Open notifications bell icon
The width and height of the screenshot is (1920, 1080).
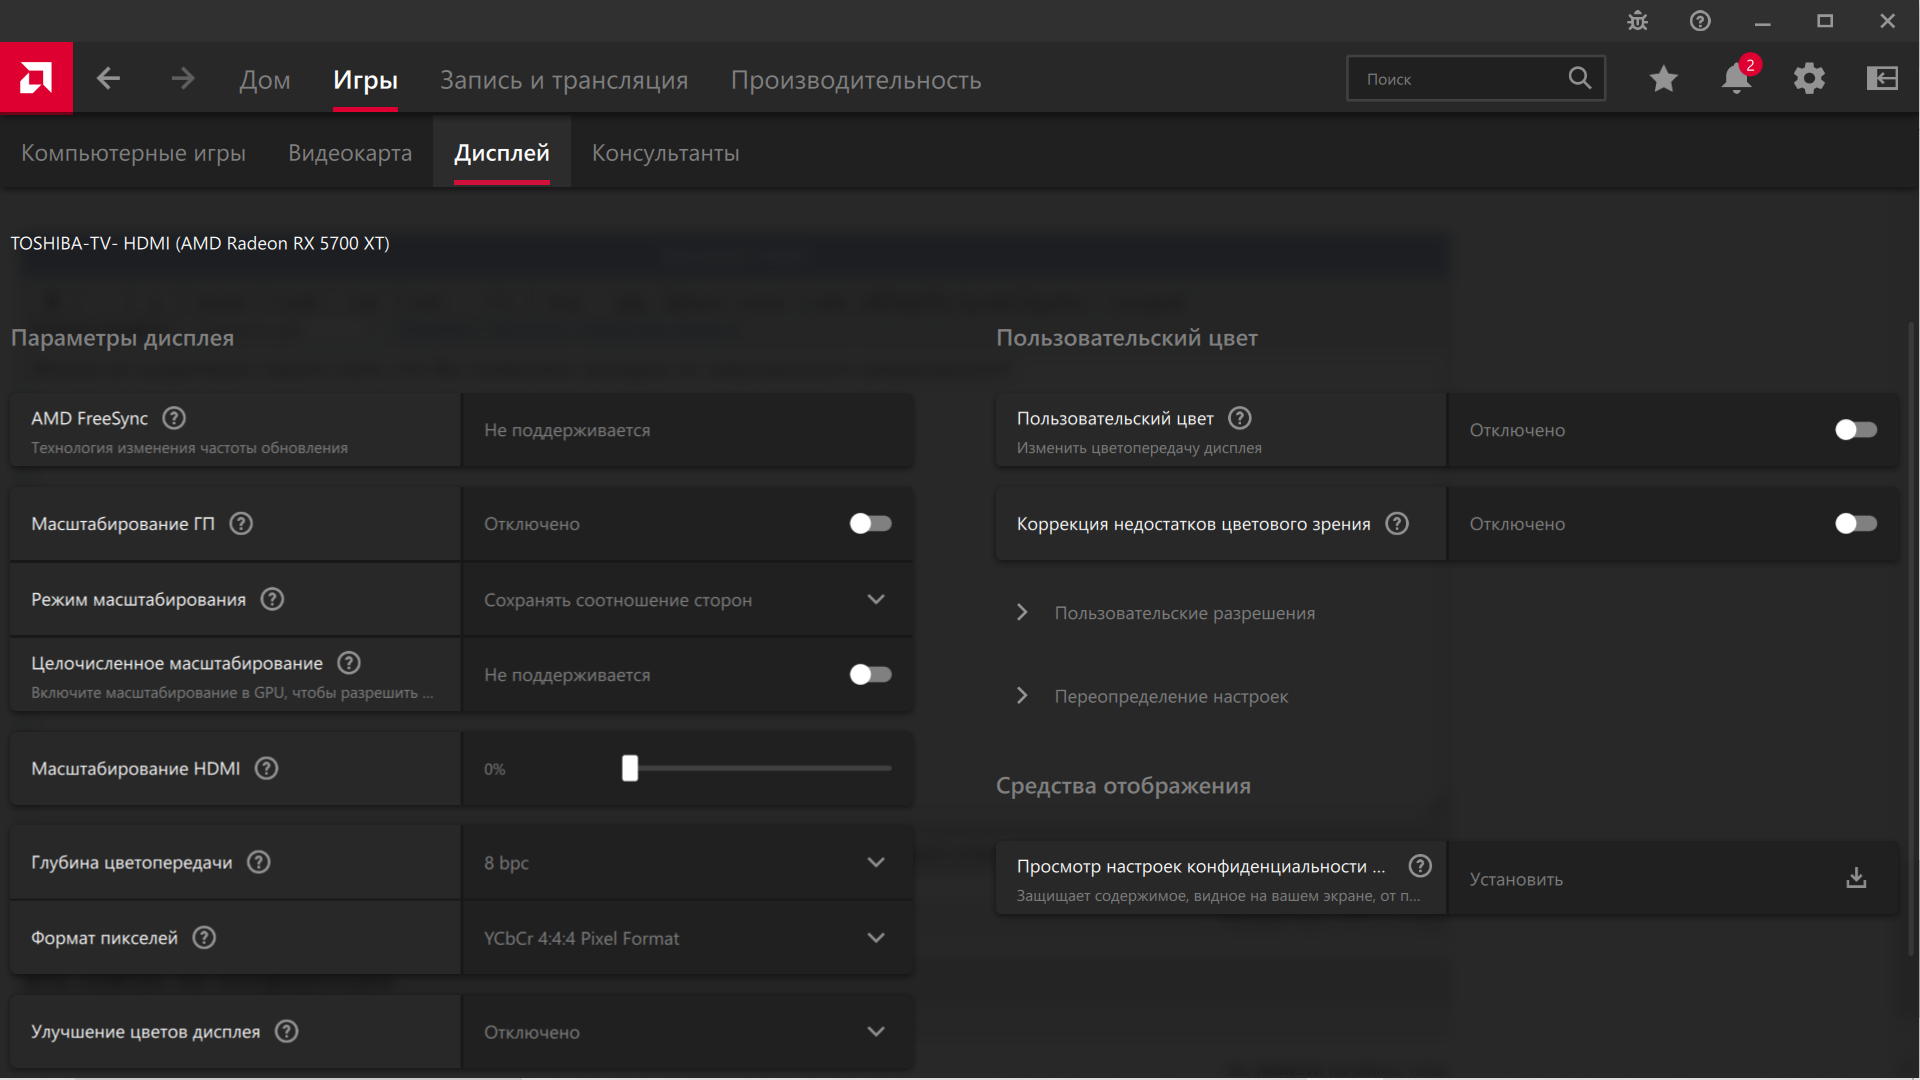pyautogui.click(x=1736, y=78)
